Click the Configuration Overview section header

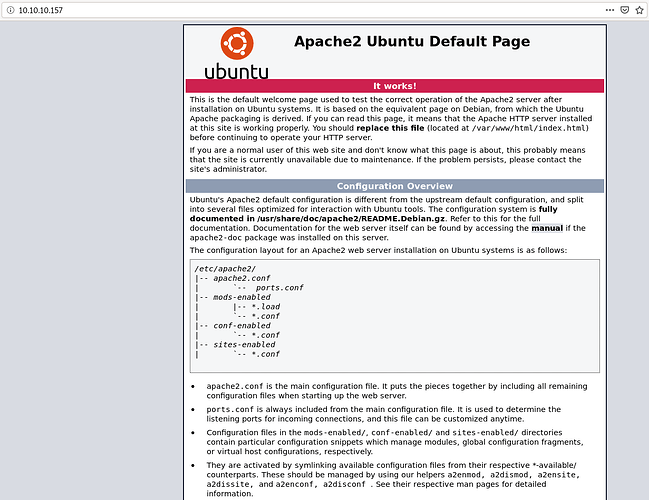point(394,186)
